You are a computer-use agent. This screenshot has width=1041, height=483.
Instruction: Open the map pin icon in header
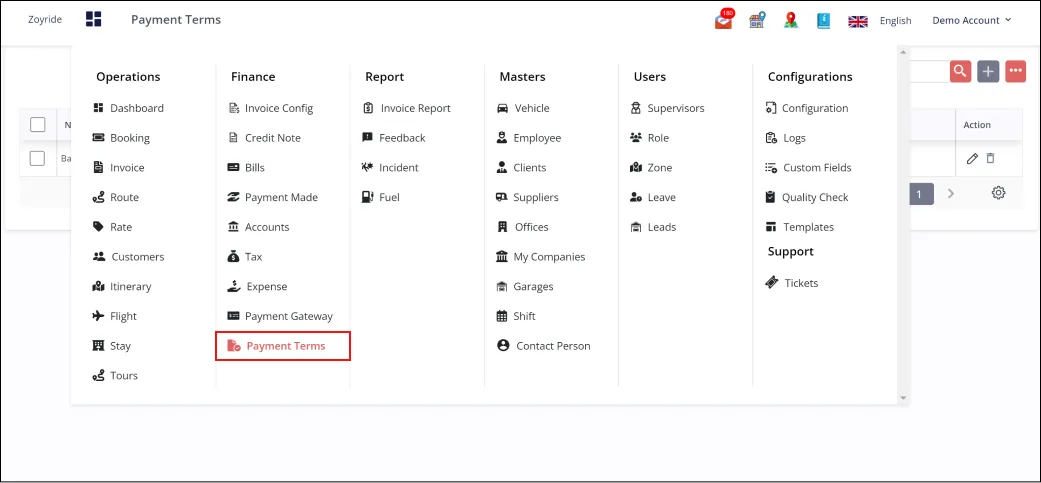tap(791, 21)
